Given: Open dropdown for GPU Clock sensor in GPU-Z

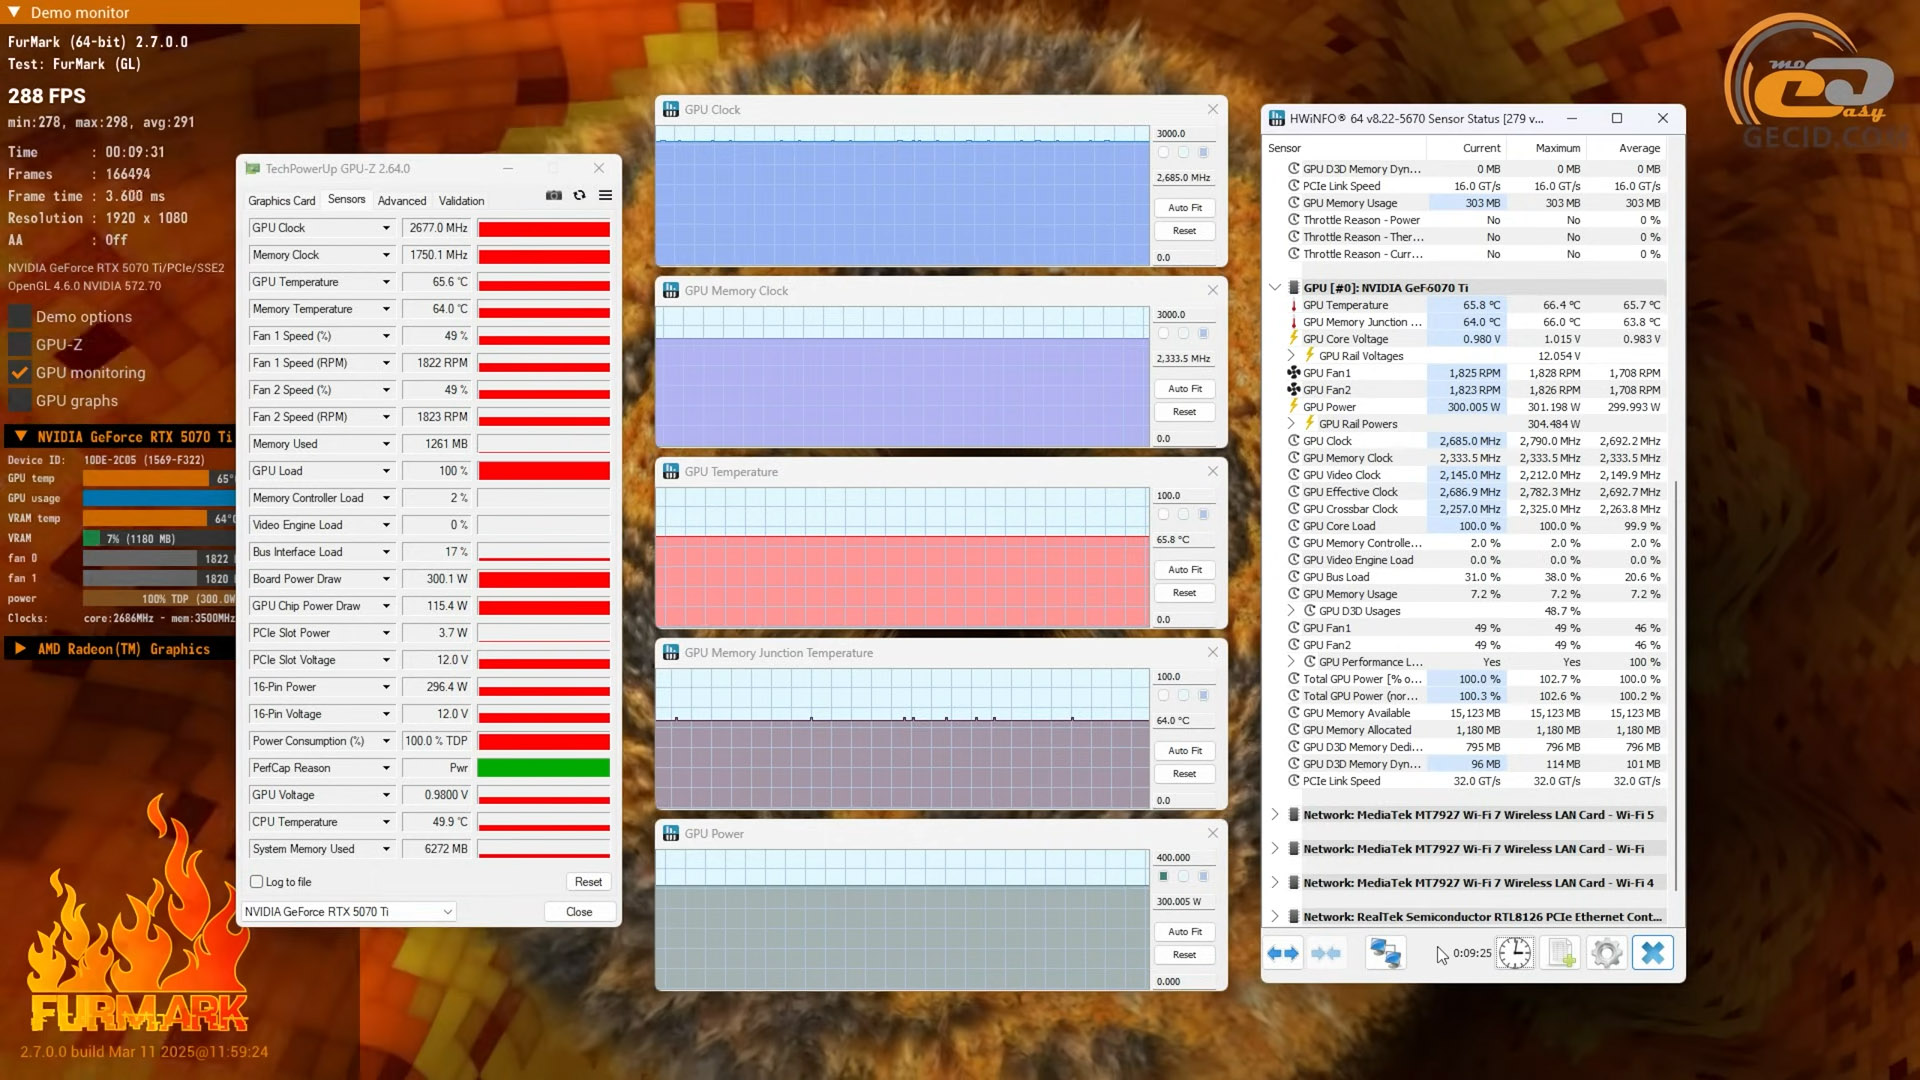Looking at the screenshot, I should (x=386, y=228).
